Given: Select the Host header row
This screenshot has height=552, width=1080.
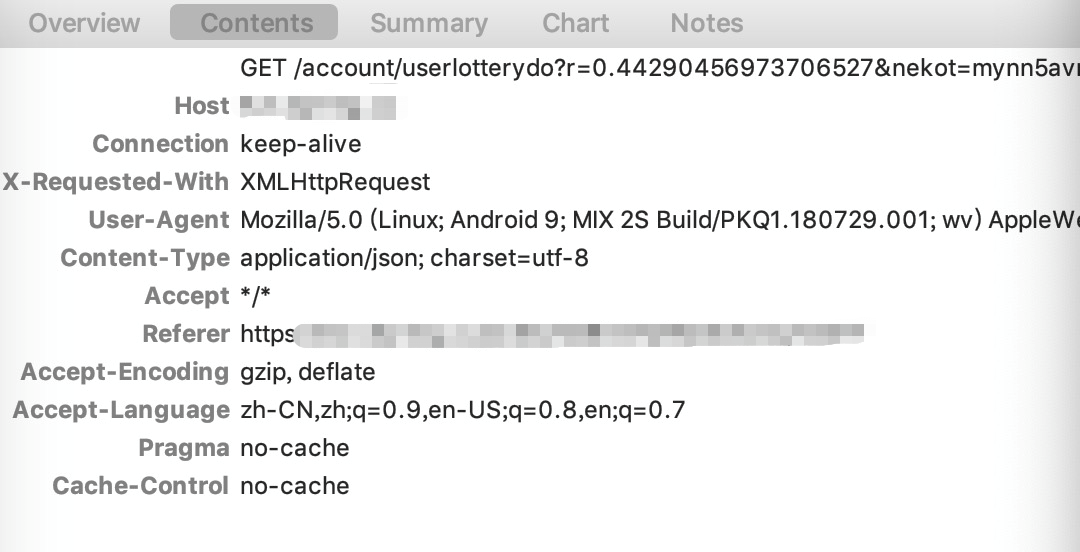Looking at the screenshot, I should pyautogui.click(x=540, y=106).
